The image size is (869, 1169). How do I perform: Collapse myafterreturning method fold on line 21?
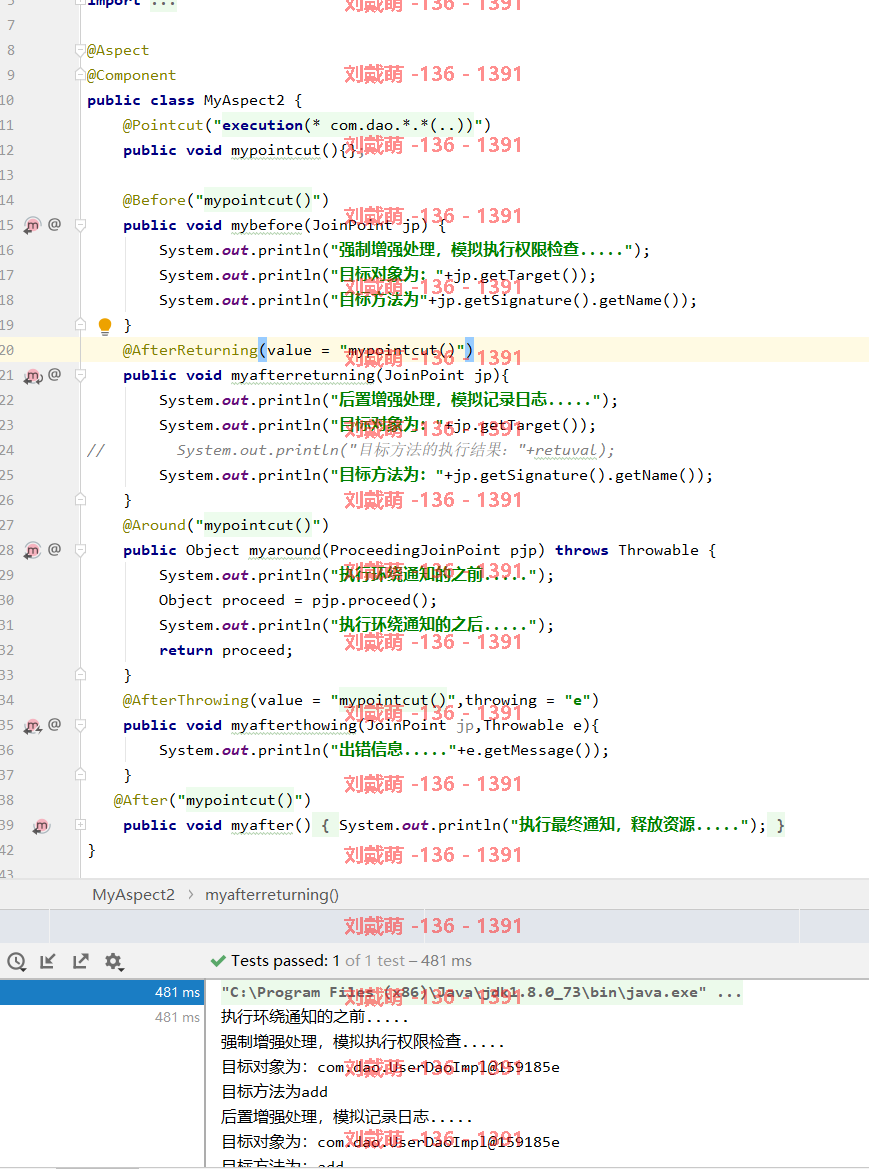80,376
